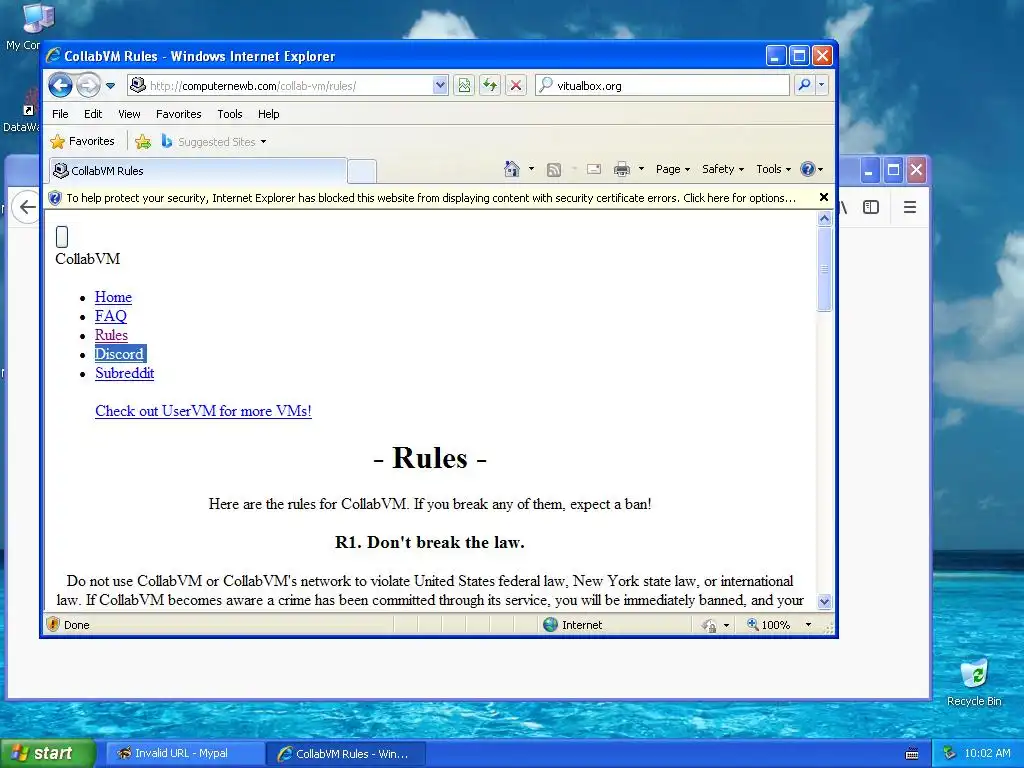Click the security information bar message
Image resolution: width=1024 pixels, height=768 pixels.
click(431, 198)
